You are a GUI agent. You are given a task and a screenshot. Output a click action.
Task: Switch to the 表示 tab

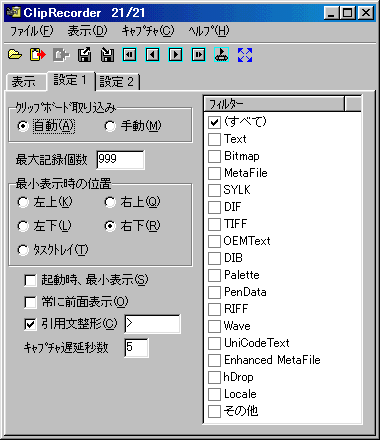tap(24, 82)
